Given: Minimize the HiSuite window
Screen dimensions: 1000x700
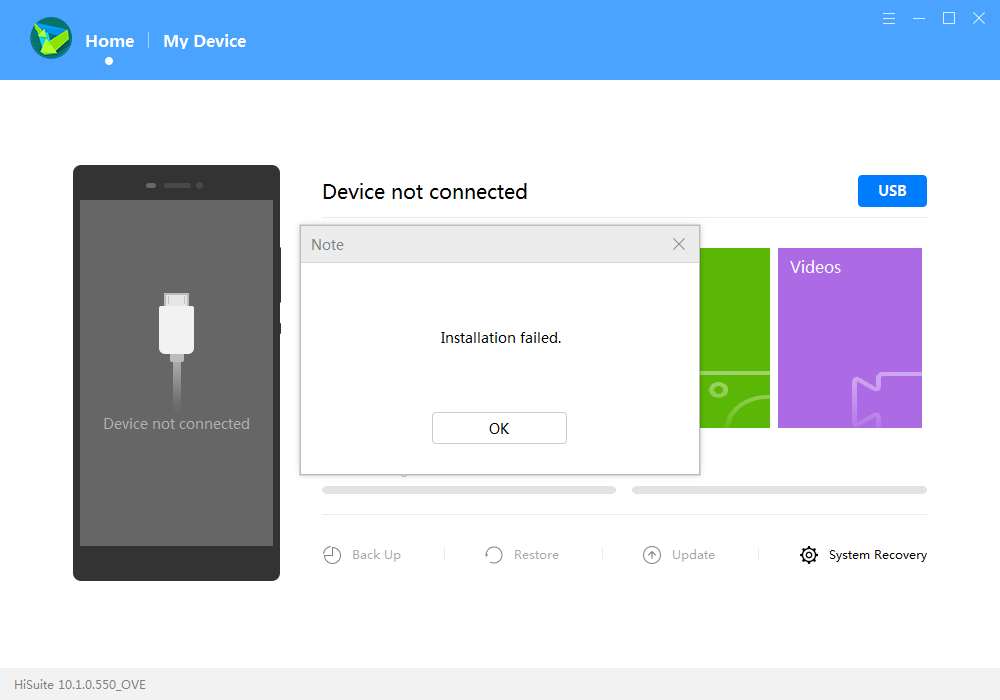Looking at the screenshot, I should (918, 18).
